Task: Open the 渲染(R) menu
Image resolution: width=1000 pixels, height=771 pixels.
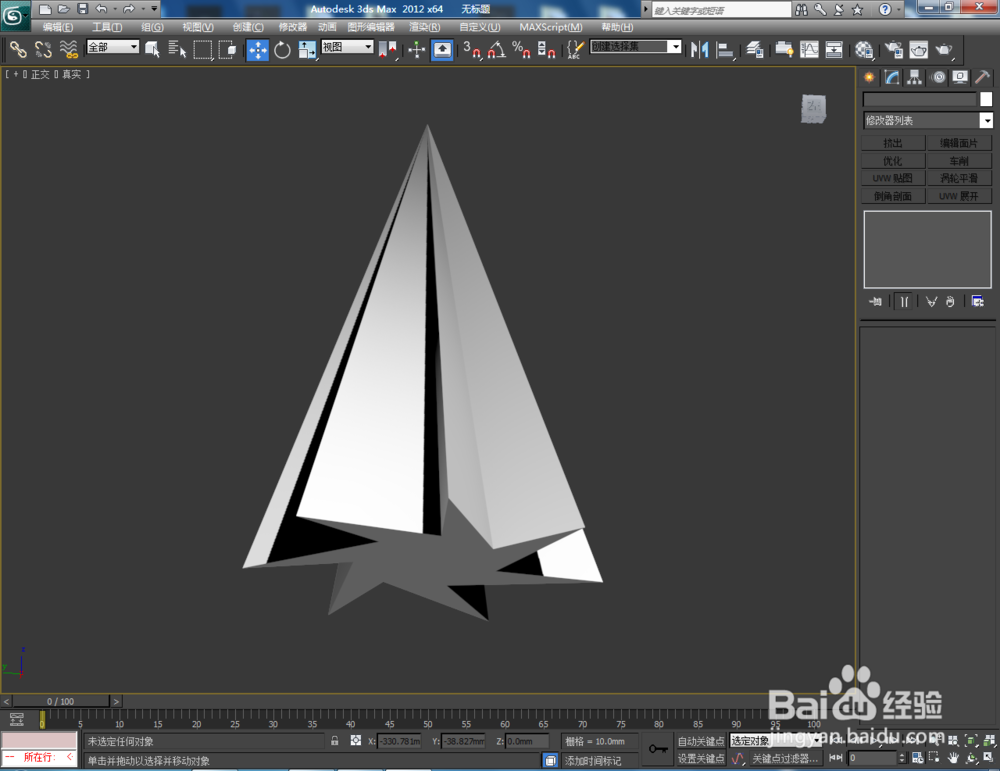Action: [x=425, y=27]
